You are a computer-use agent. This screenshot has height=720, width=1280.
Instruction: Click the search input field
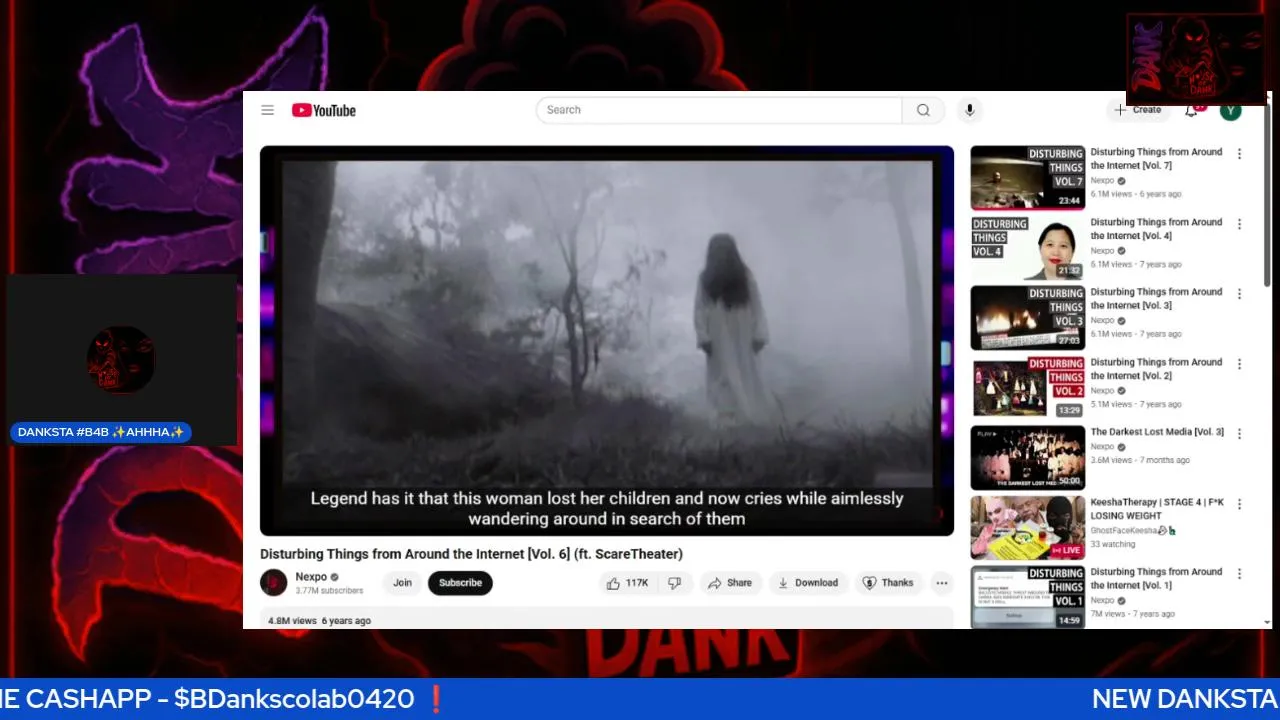720,110
